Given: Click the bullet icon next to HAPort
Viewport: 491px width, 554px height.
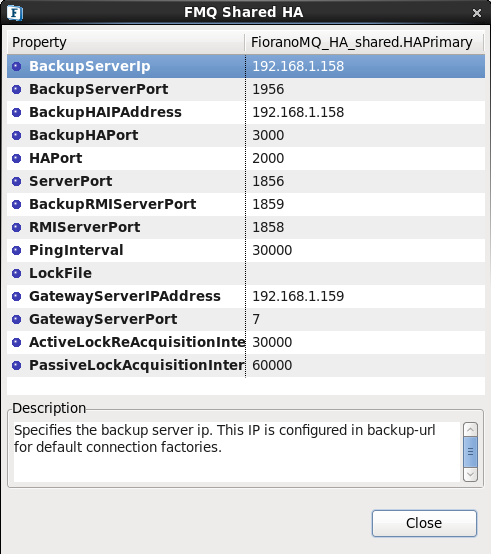Looking at the screenshot, I should point(17,158).
